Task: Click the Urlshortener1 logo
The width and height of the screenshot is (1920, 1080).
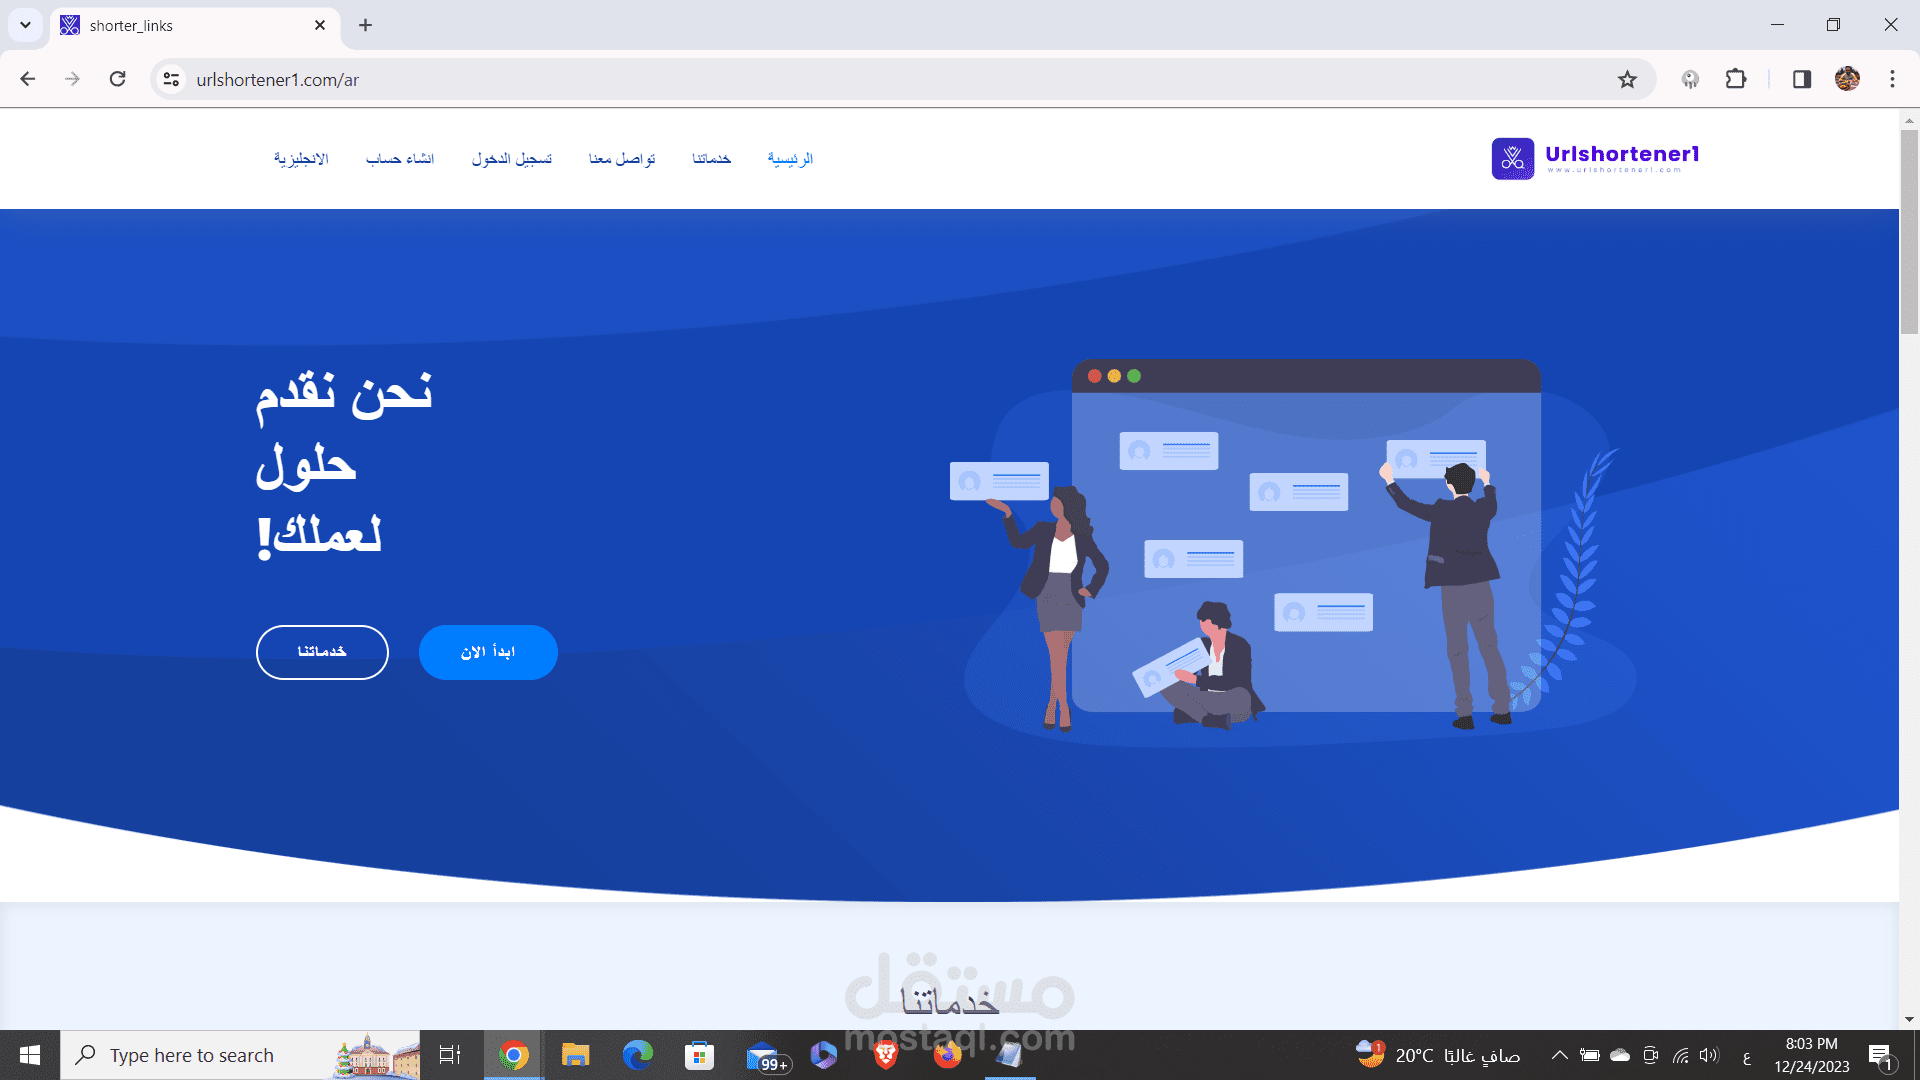Action: (x=1594, y=157)
